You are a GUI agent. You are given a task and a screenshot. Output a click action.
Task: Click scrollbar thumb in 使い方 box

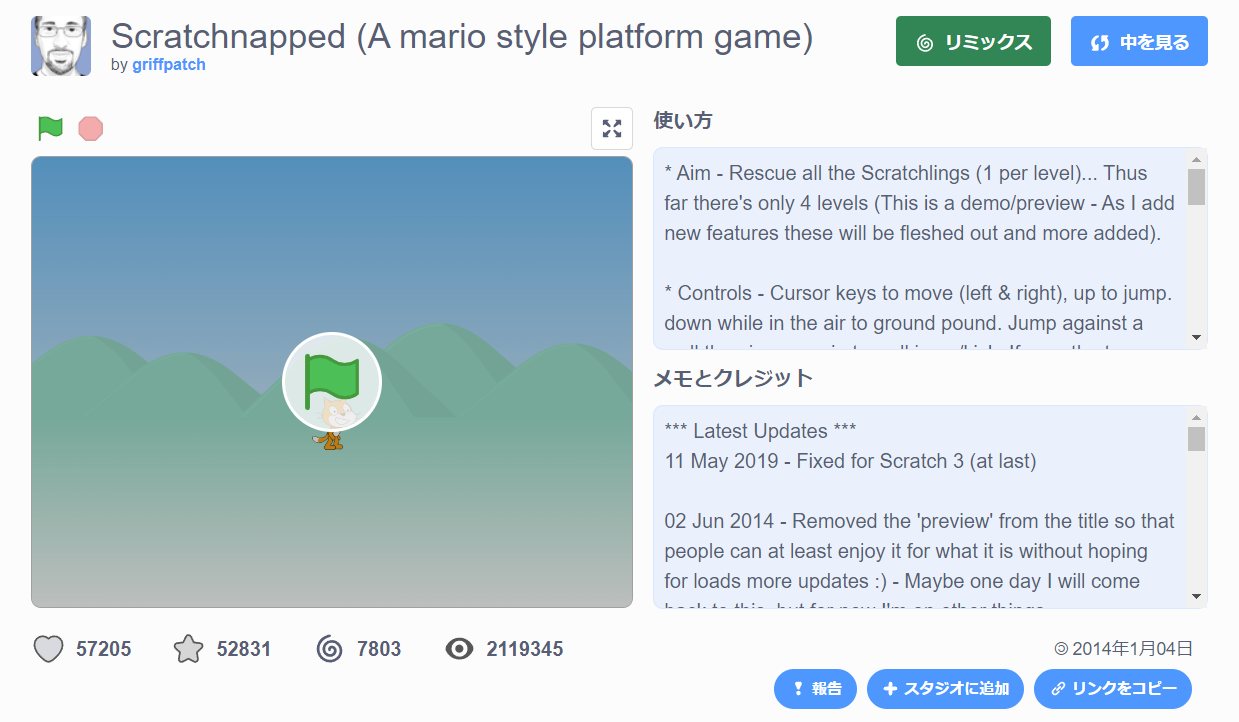(x=1196, y=187)
